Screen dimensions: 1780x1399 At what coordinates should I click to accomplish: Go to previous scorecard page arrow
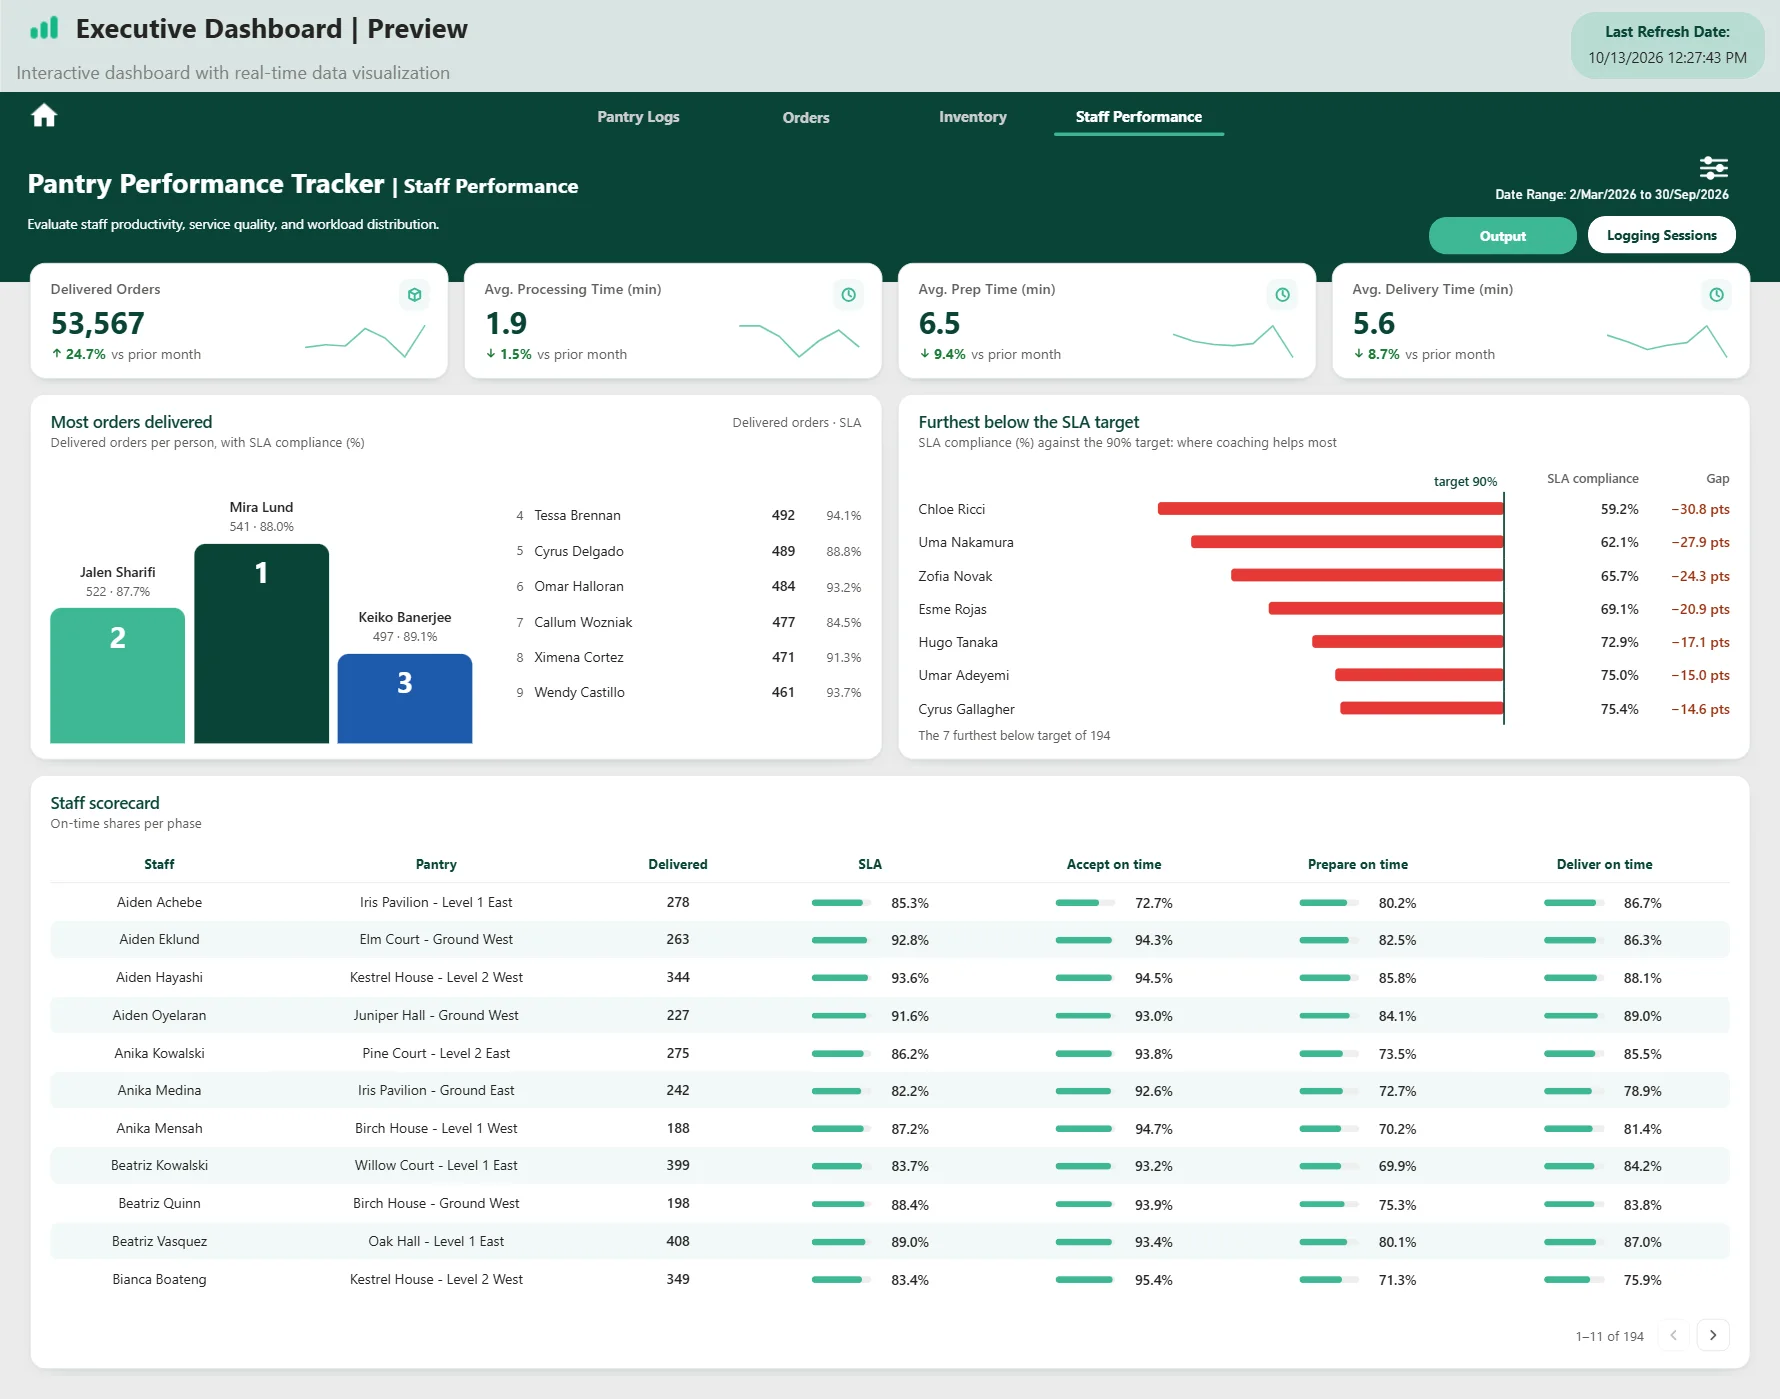pos(1674,1335)
